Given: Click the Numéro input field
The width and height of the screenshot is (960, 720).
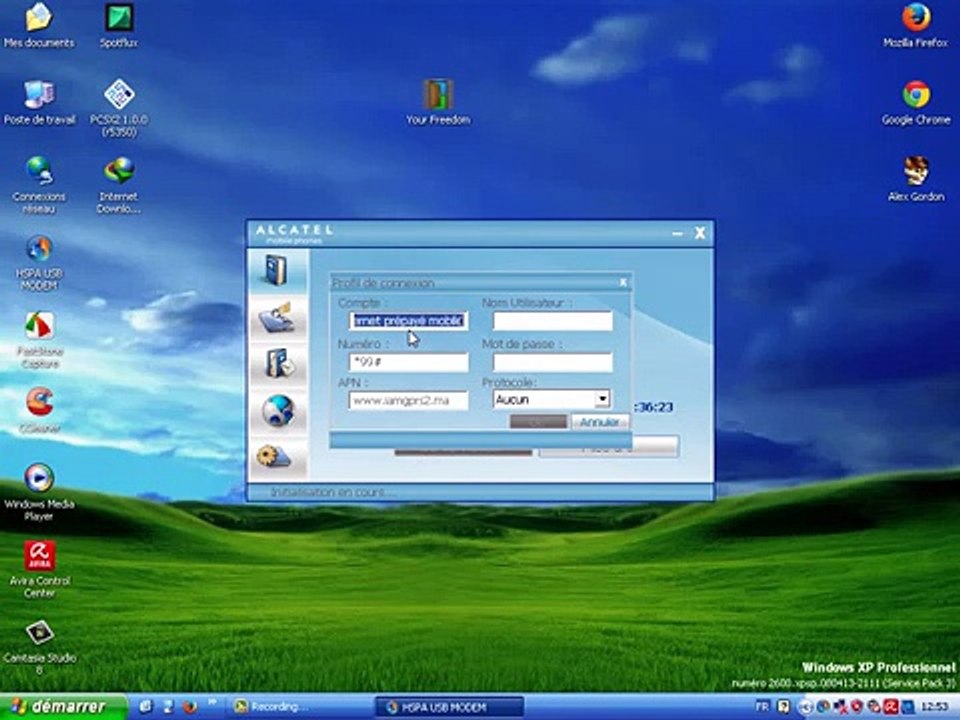Looking at the screenshot, I should (x=409, y=362).
